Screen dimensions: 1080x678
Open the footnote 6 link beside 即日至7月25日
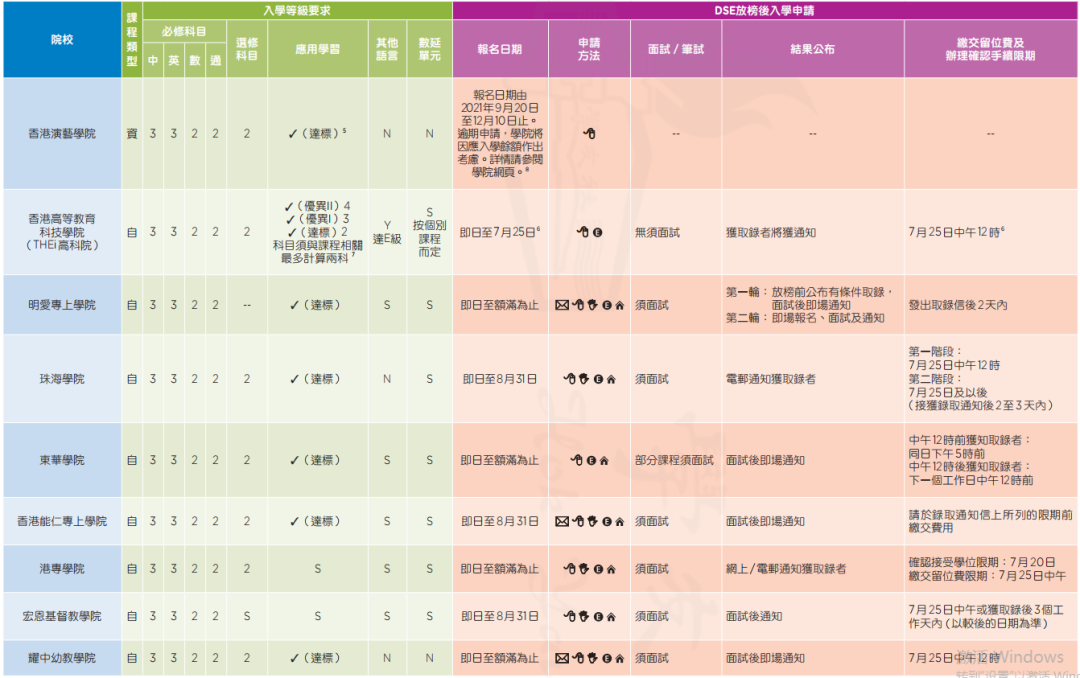(x=538, y=228)
